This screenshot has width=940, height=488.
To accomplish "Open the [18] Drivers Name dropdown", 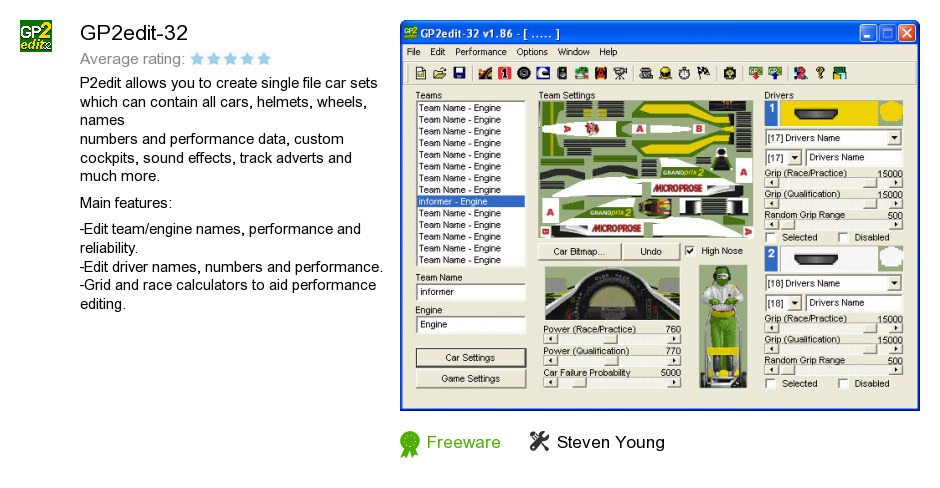I will pyautogui.click(x=894, y=283).
